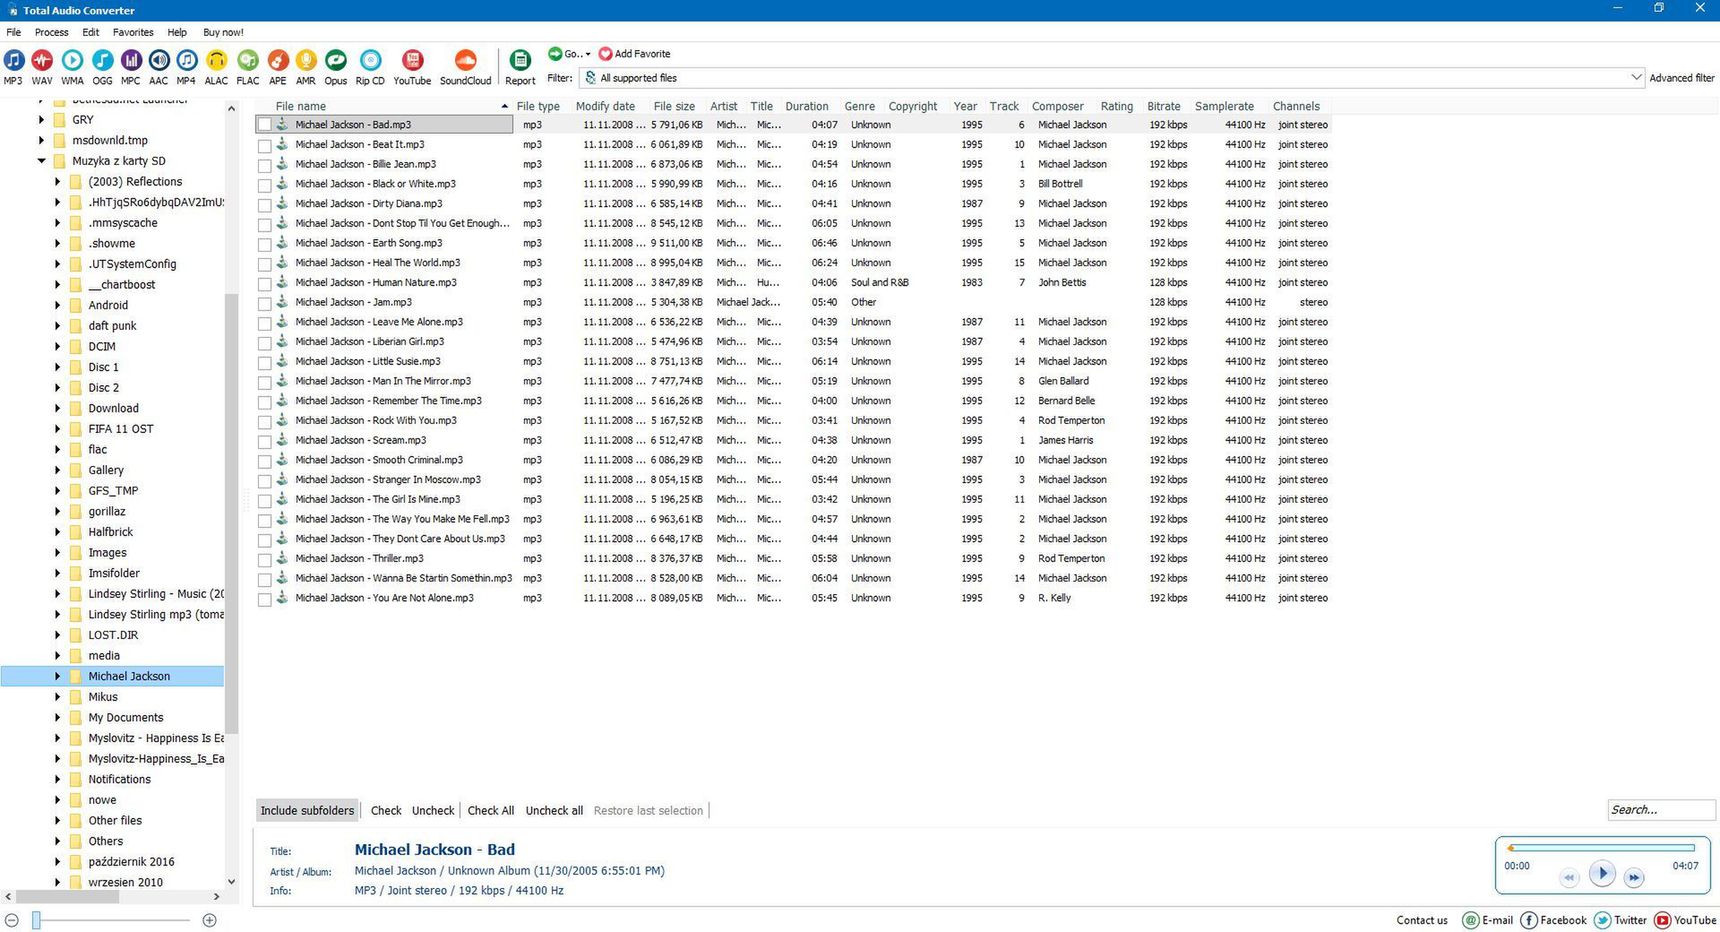Sort by the Bitrate column header

1164,106
